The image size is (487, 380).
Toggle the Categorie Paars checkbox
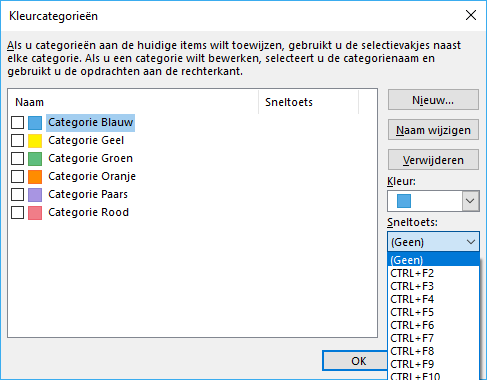pyautogui.click(x=17, y=195)
